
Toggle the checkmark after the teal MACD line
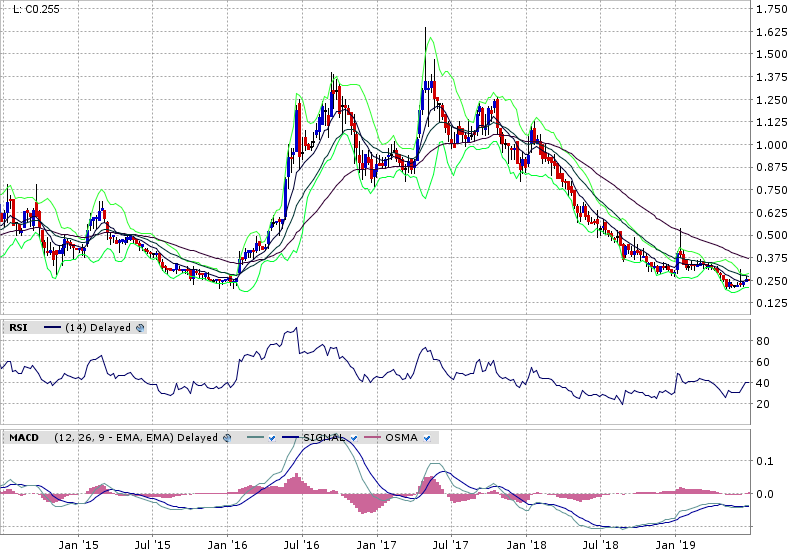(x=270, y=437)
